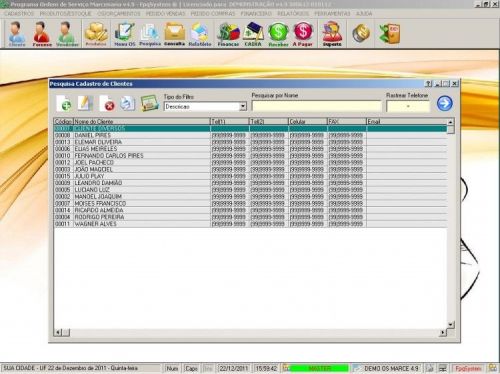This screenshot has width=500, height=374.
Task: Open the Receber green dollar icon
Action: [278, 34]
